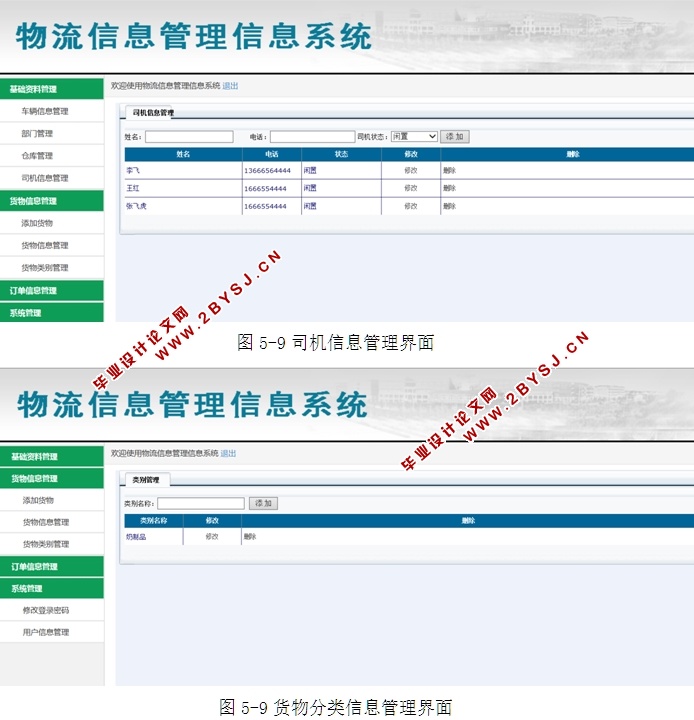Expand 系统管理 section in driver management screen
Viewport: 694px width, 720px height.
tap(51, 313)
